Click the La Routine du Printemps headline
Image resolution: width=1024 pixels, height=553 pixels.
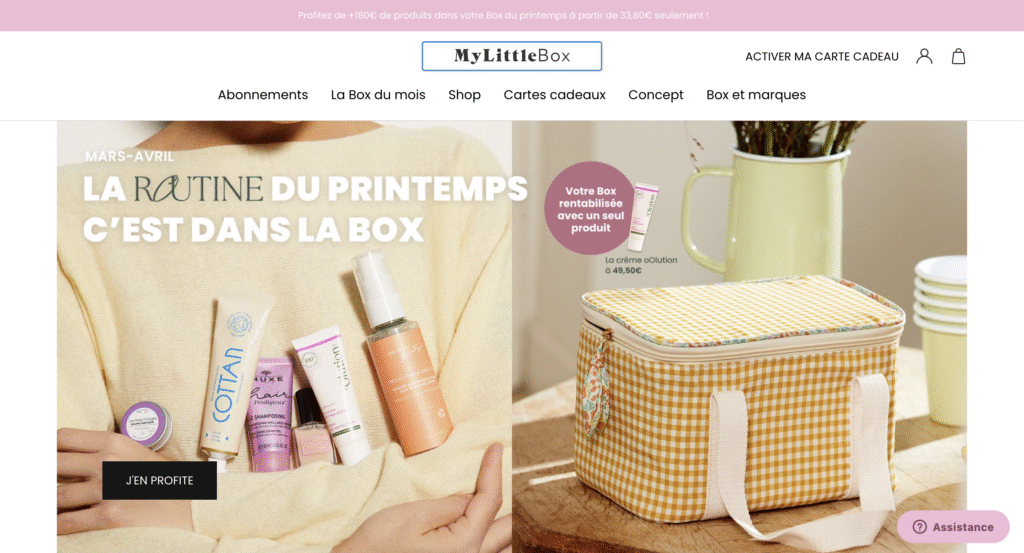(x=305, y=209)
